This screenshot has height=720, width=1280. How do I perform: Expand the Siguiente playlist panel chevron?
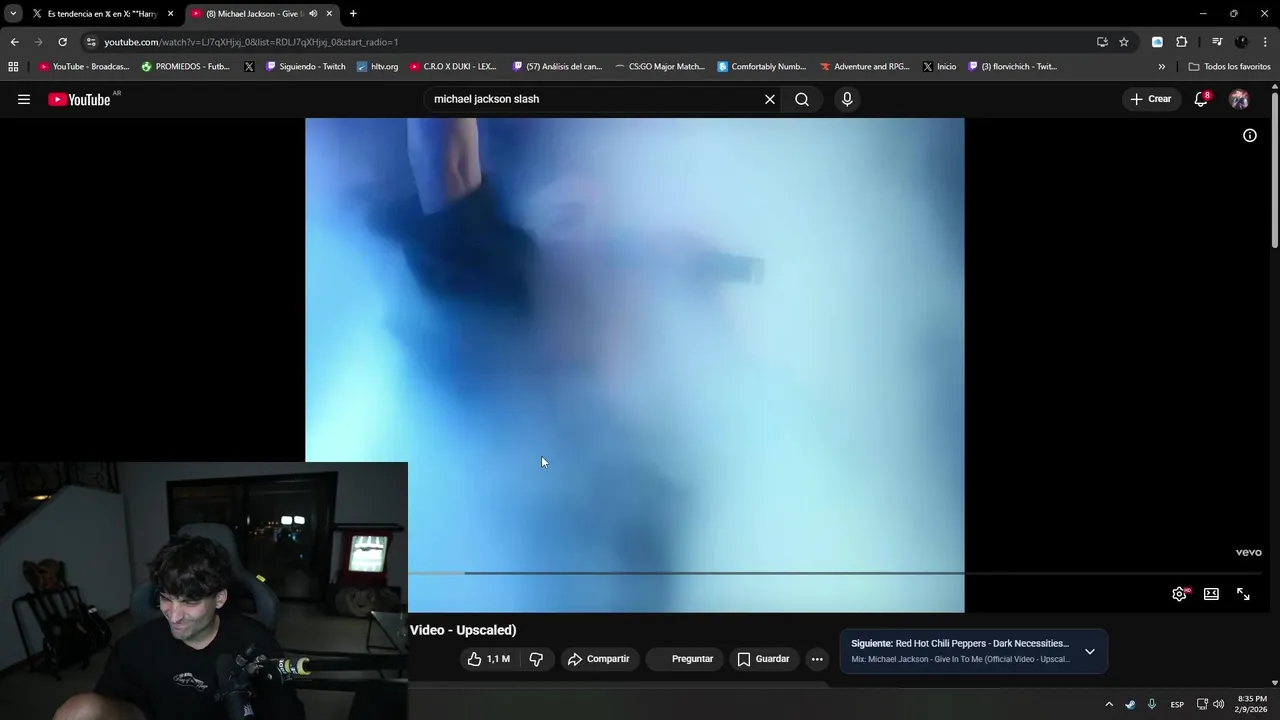[1090, 651]
